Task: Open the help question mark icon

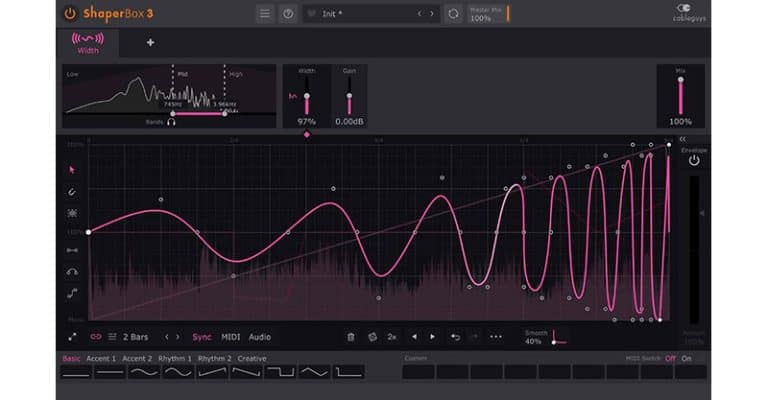Action: 288,14
